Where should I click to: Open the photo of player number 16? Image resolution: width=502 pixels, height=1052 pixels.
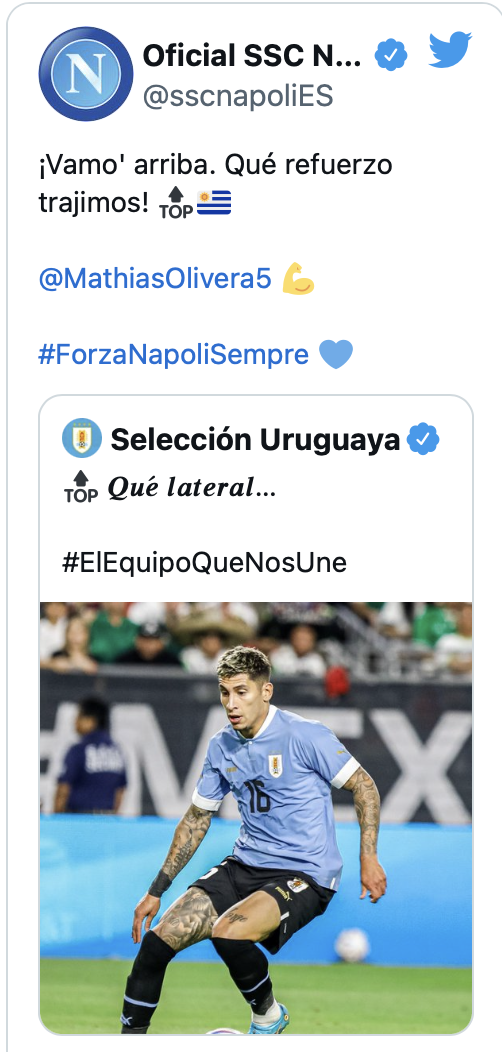(256, 817)
